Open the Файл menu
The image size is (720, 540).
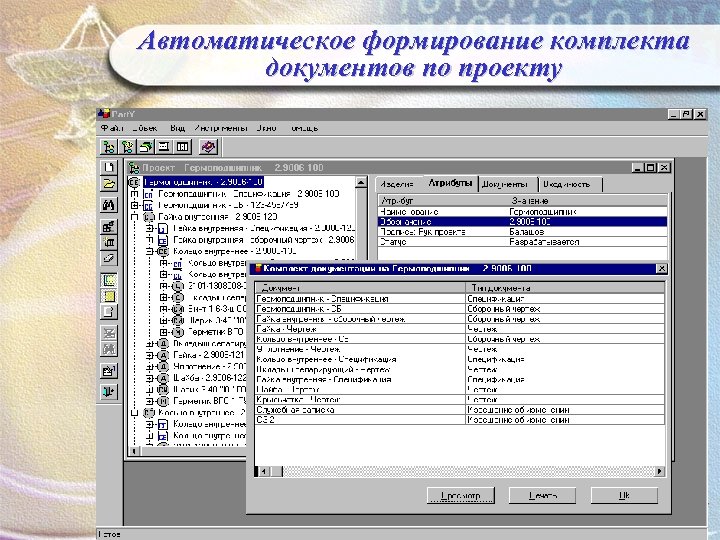[112, 128]
